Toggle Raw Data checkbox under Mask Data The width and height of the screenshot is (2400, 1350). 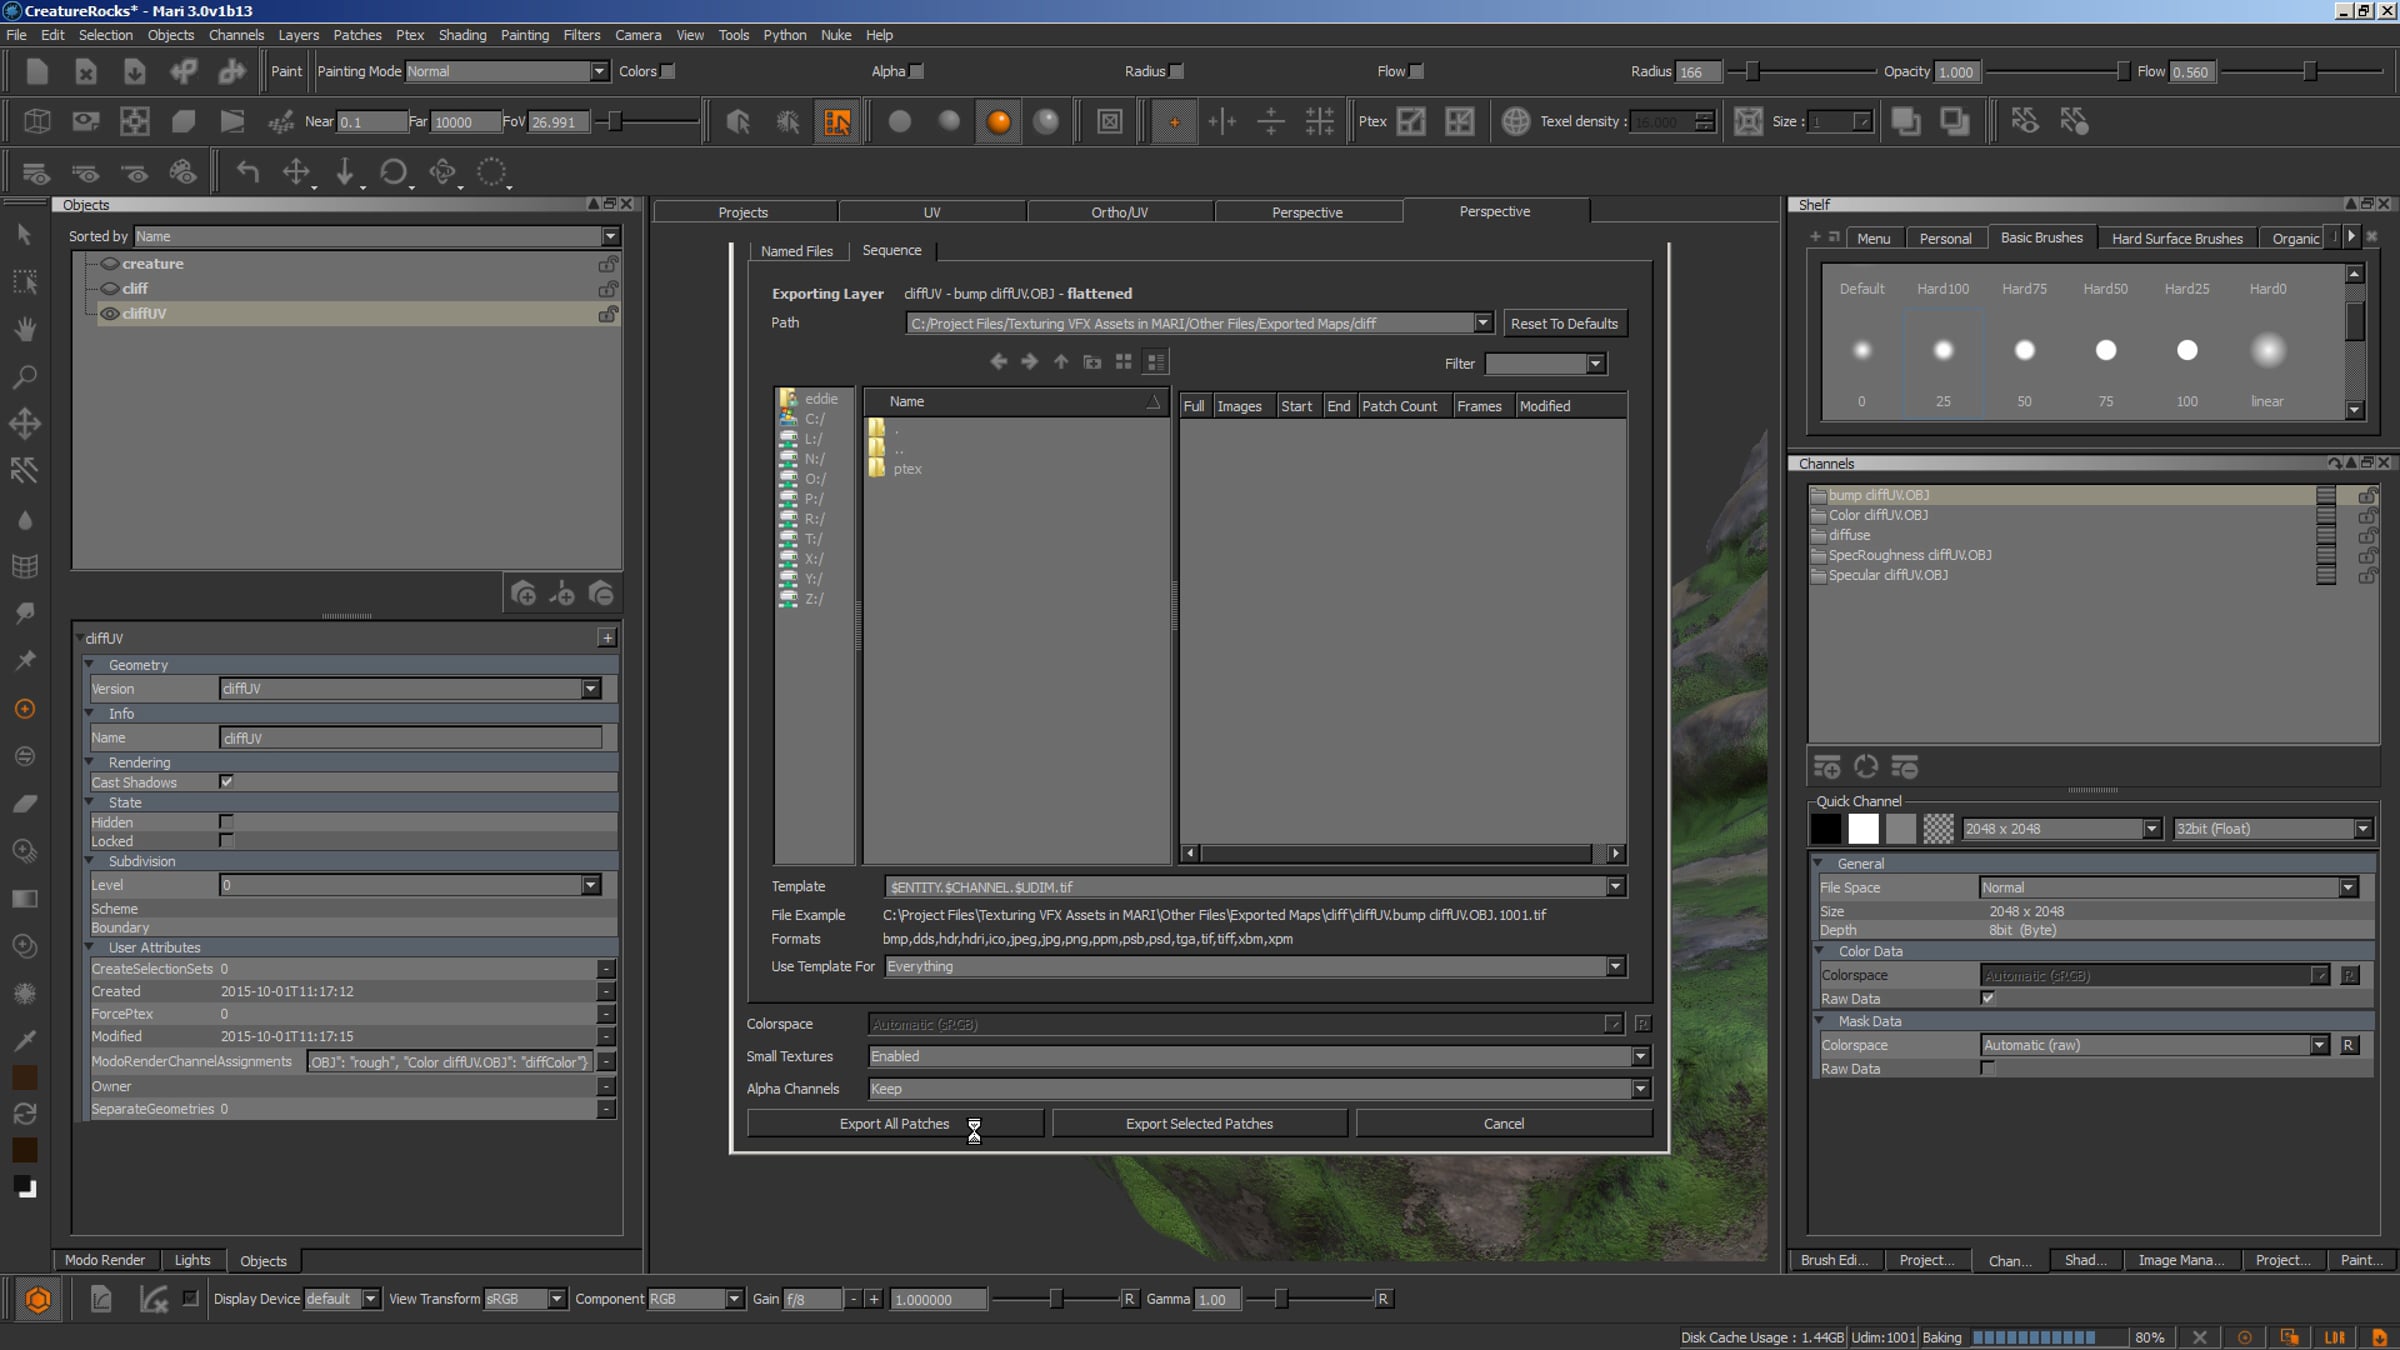click(x=1988, y=1068)
